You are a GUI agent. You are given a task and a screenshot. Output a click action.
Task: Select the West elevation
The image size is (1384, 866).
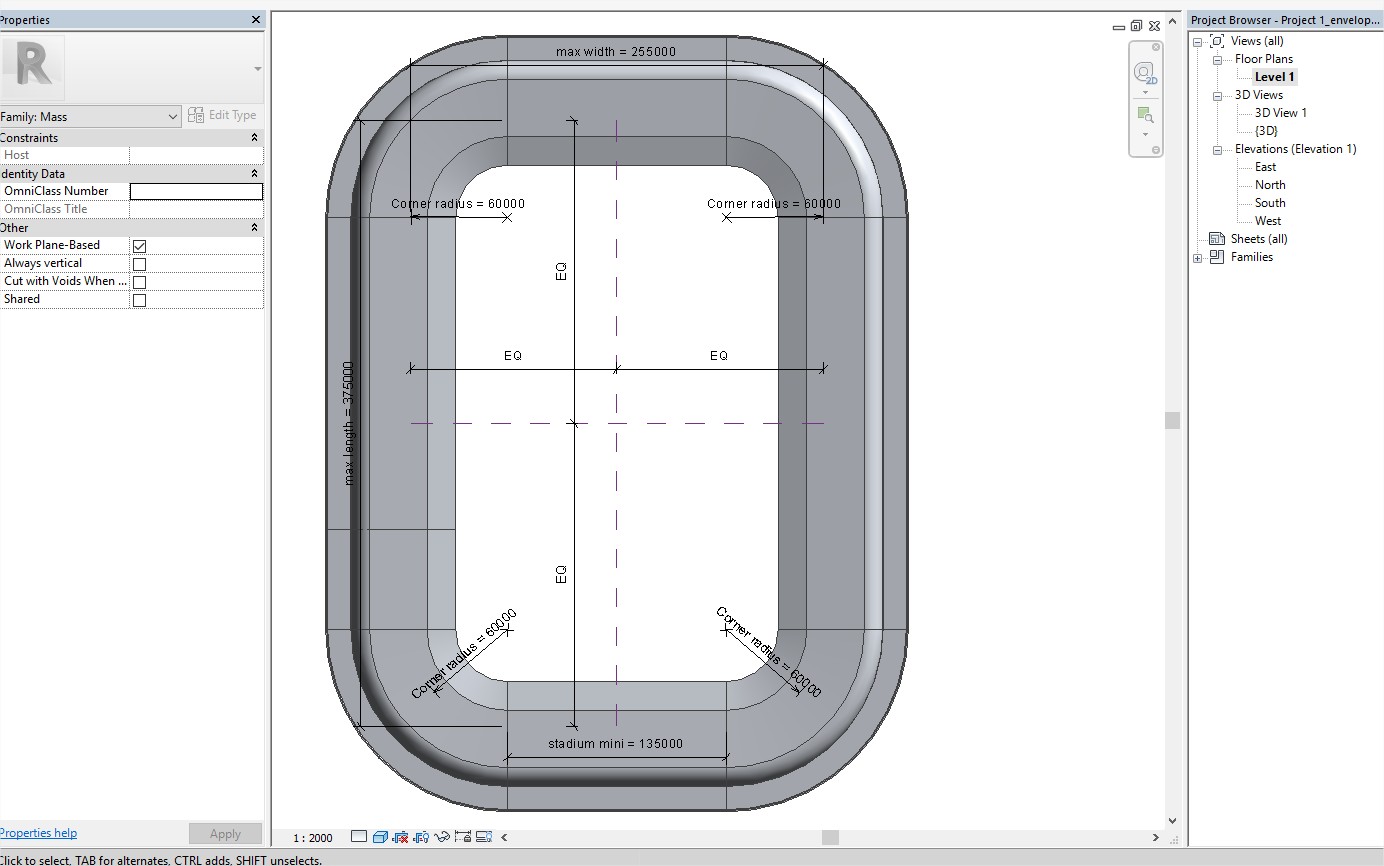point(1268,221)
